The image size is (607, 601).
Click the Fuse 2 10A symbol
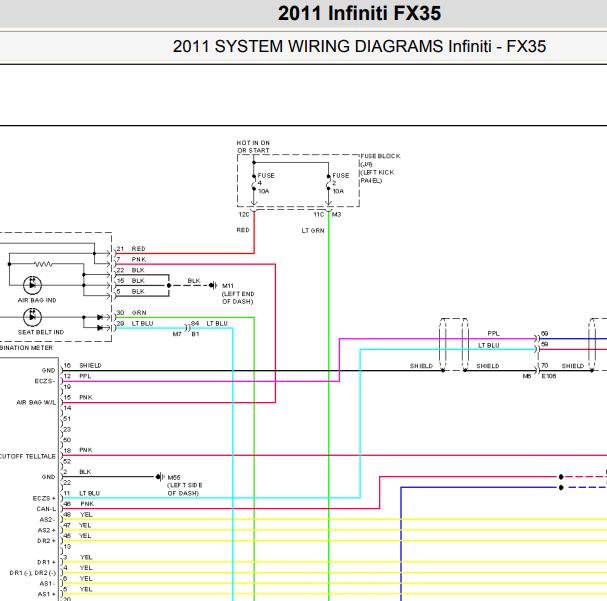329,182
